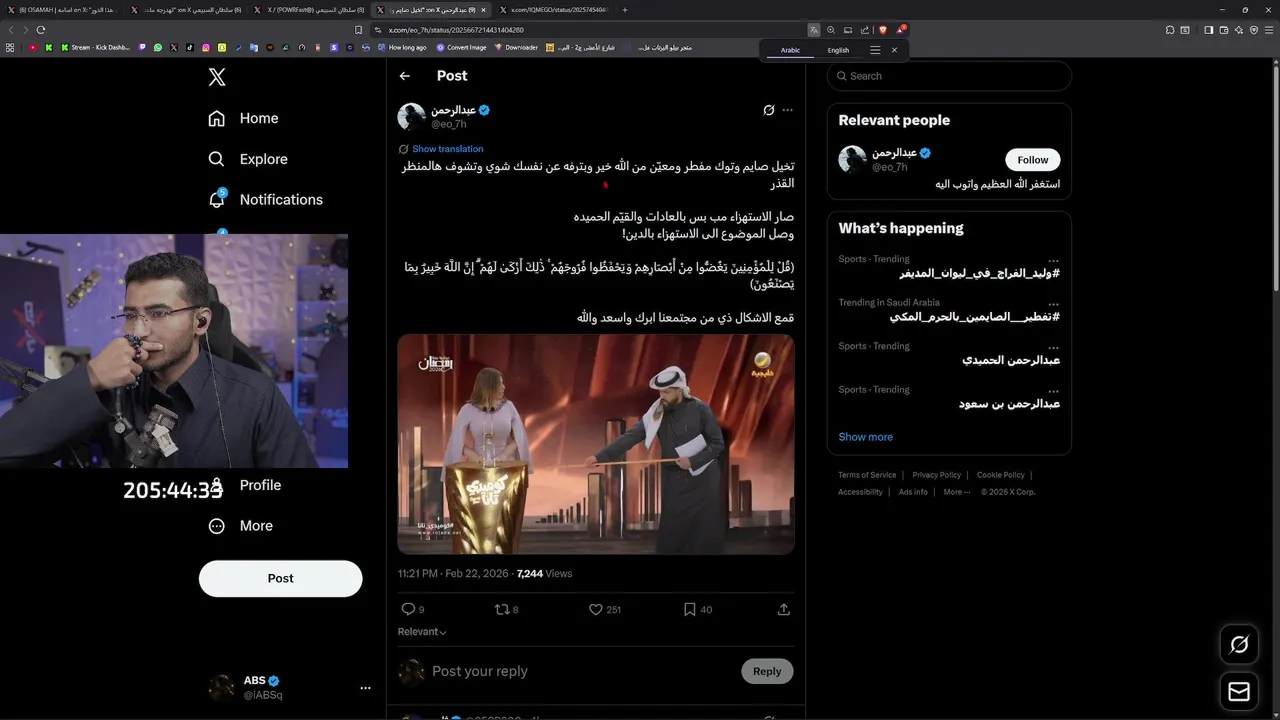Switch to the POWRFast browser tab
Screen dimensions: 1280x720
click(x=309, y=10)
